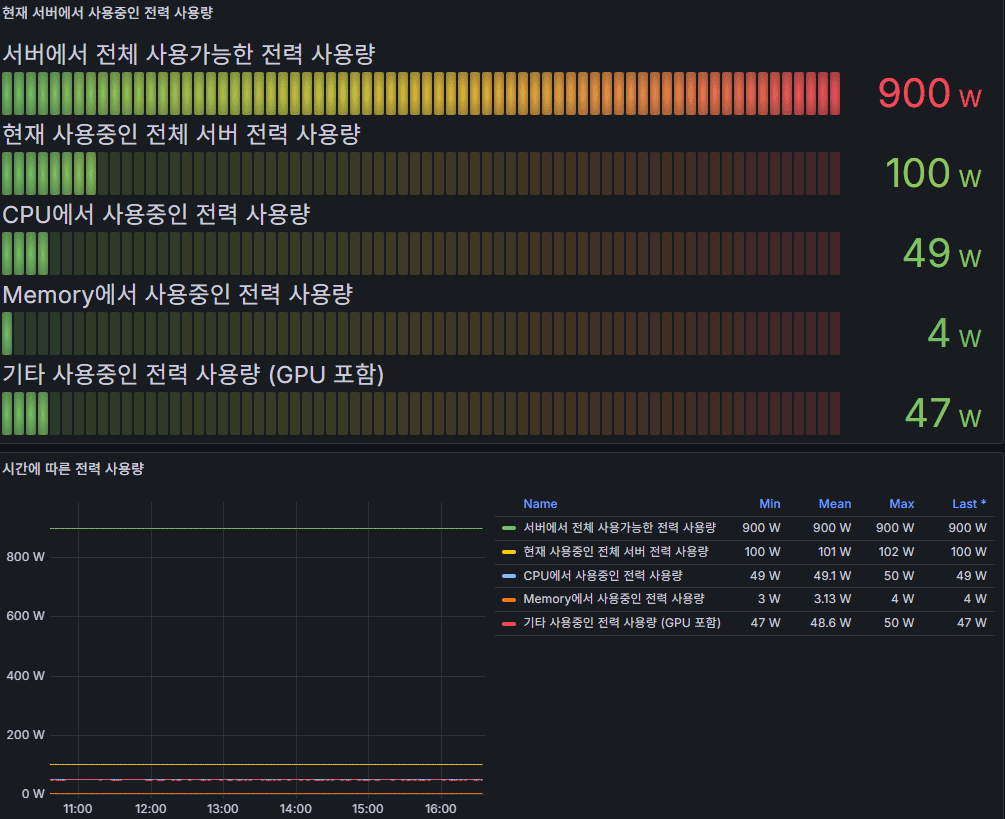Sort legend by the Last * column header
1005x819 pixels.
pyautogui.click(x=968, y=504)
